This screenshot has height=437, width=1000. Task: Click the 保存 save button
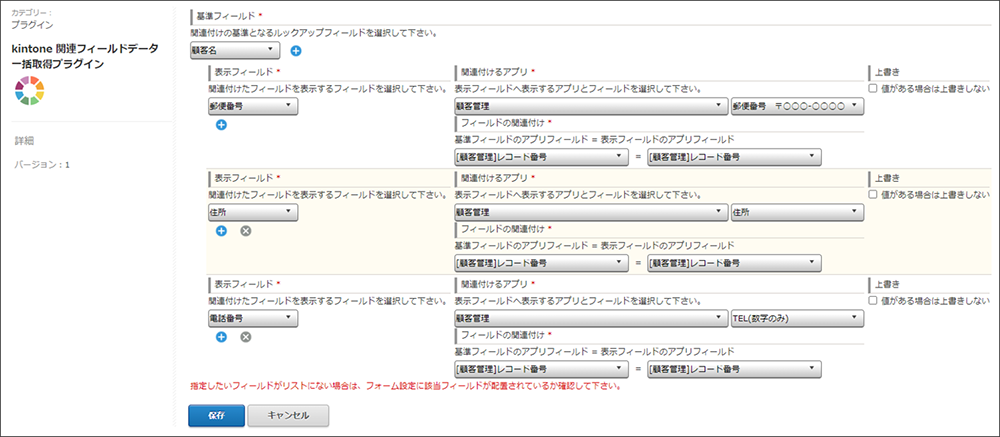click(216, 415)
